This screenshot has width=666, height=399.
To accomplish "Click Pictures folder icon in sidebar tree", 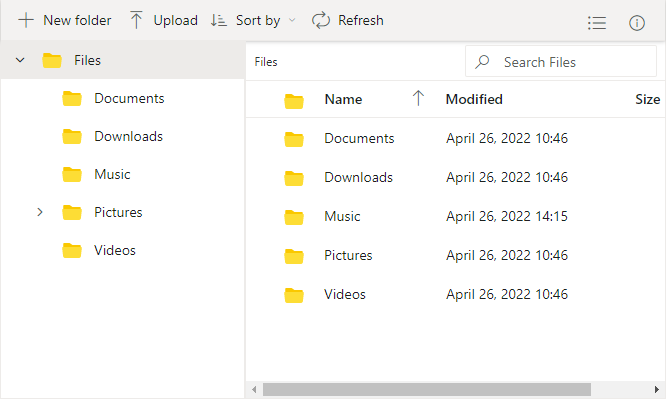I will 72,212.
